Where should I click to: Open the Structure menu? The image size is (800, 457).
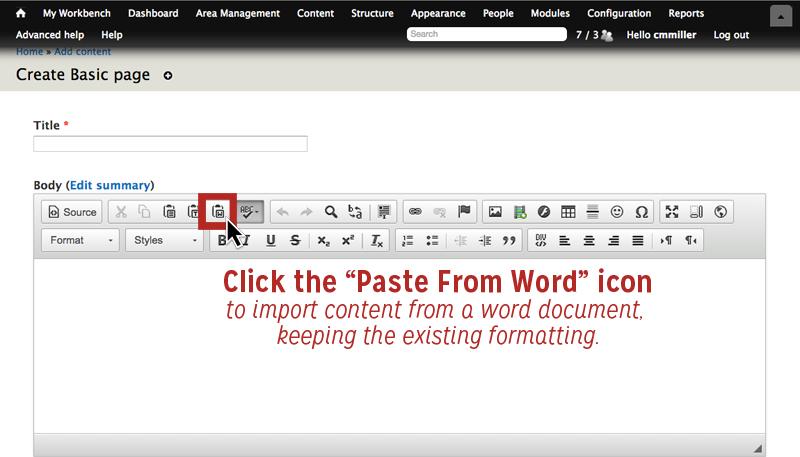tap(372, 13)
